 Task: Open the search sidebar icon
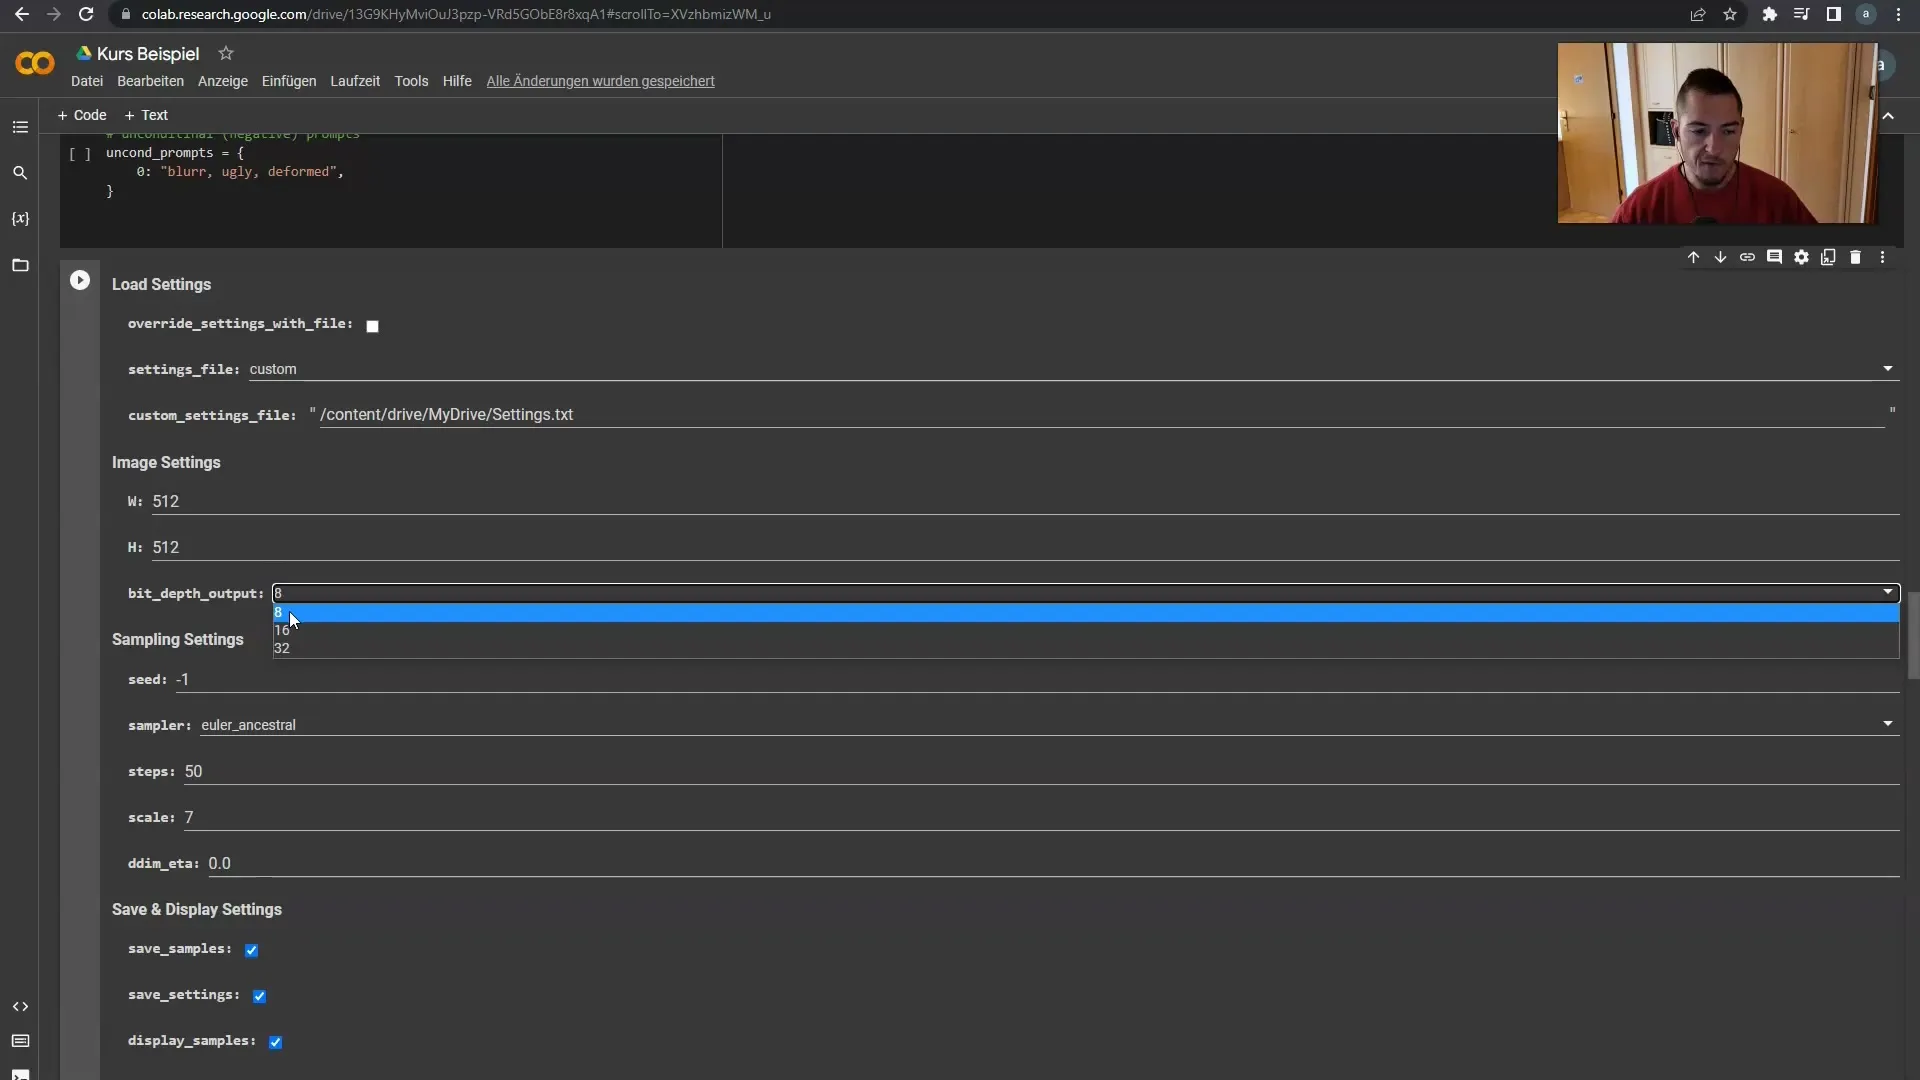point(20,173)
